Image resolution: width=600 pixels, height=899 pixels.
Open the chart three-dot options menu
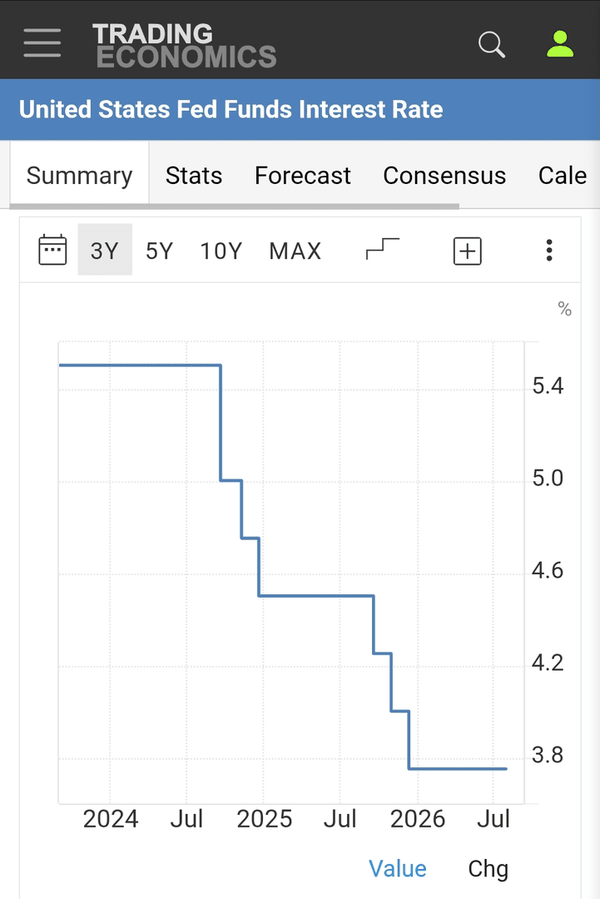549,251
